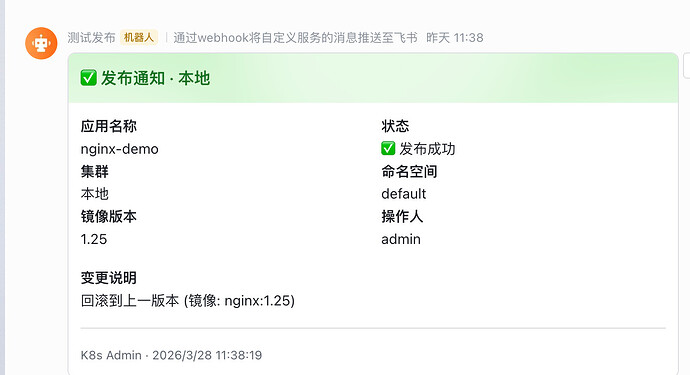
Task: Click the 镜像版本 field label
Action: [x=109, y=217]
